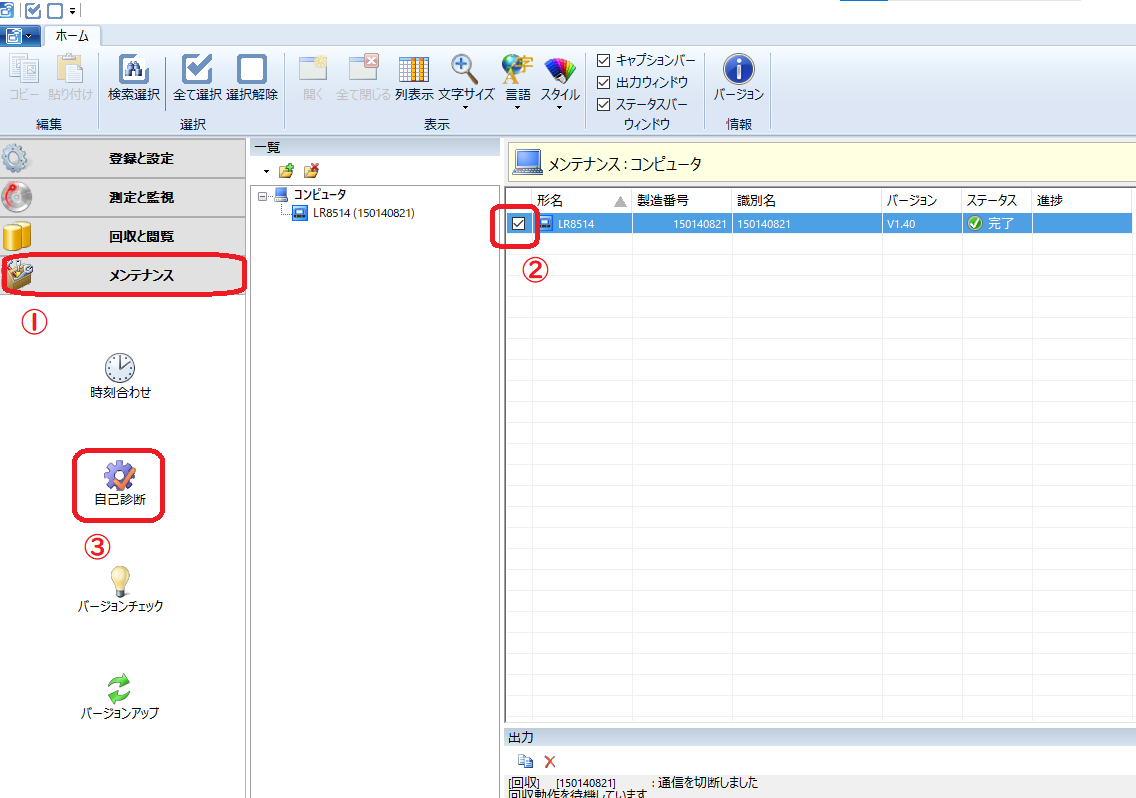Image resolution: width=1136 pixels, height=798 pixels.
Task: Show the バージョン version information
Action: click(x=739, y=80)
